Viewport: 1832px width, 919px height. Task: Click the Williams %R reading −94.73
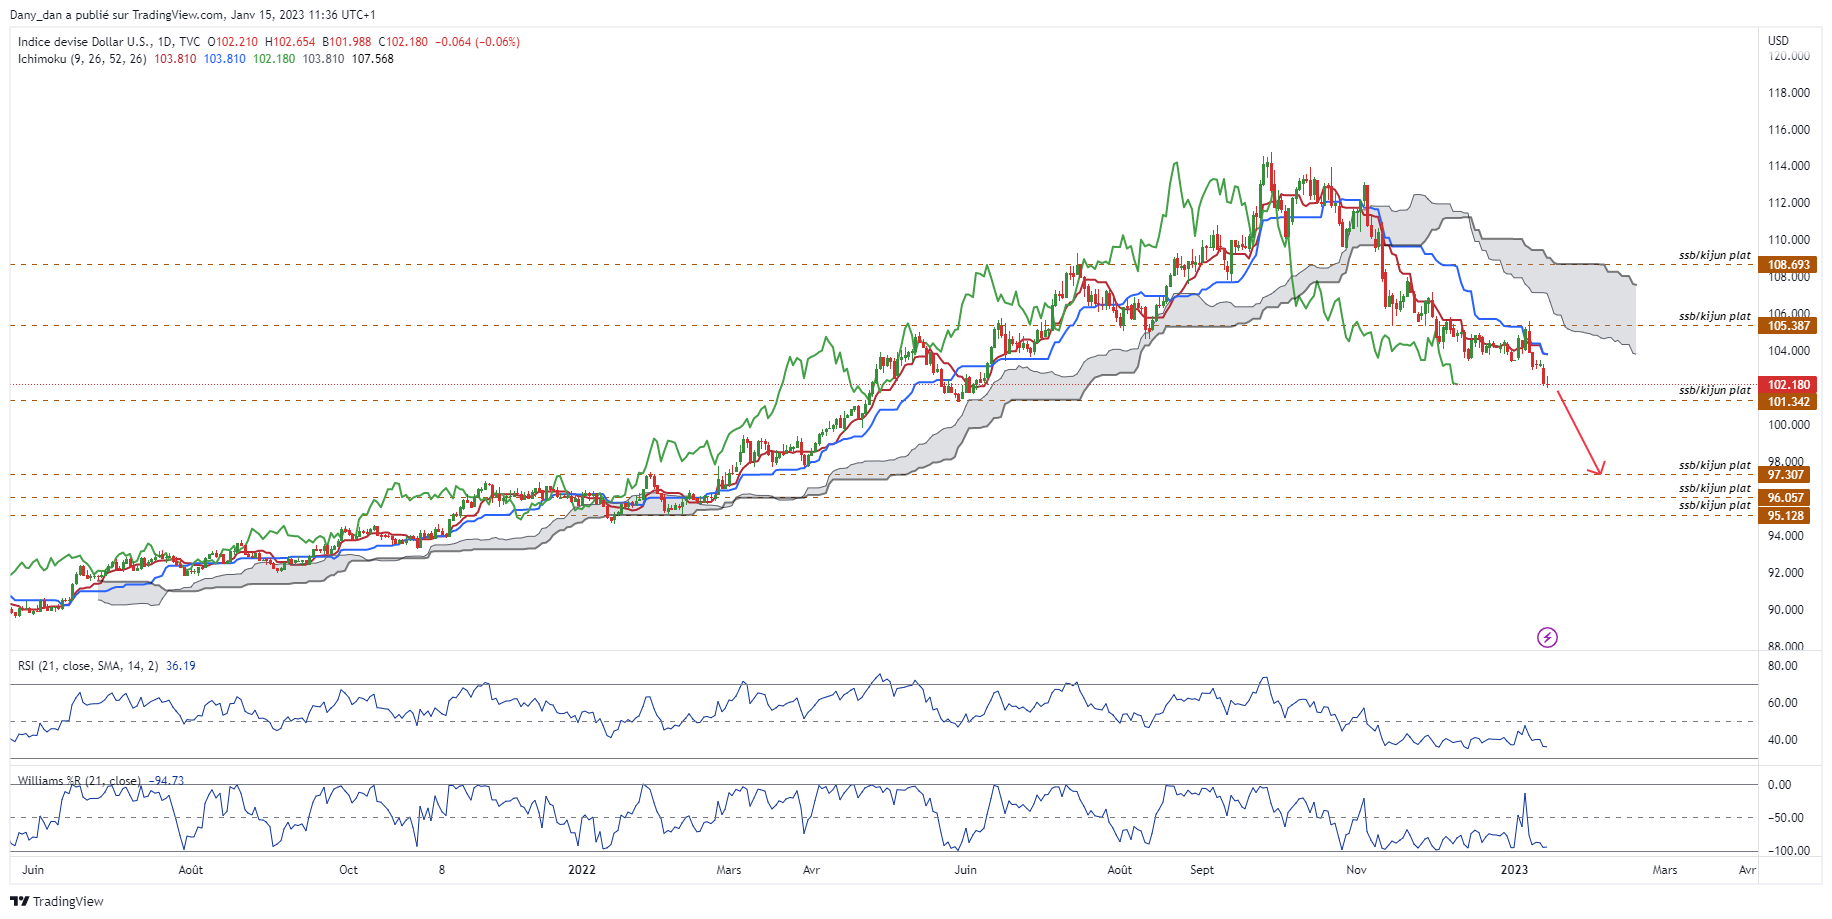pos(166,781)
